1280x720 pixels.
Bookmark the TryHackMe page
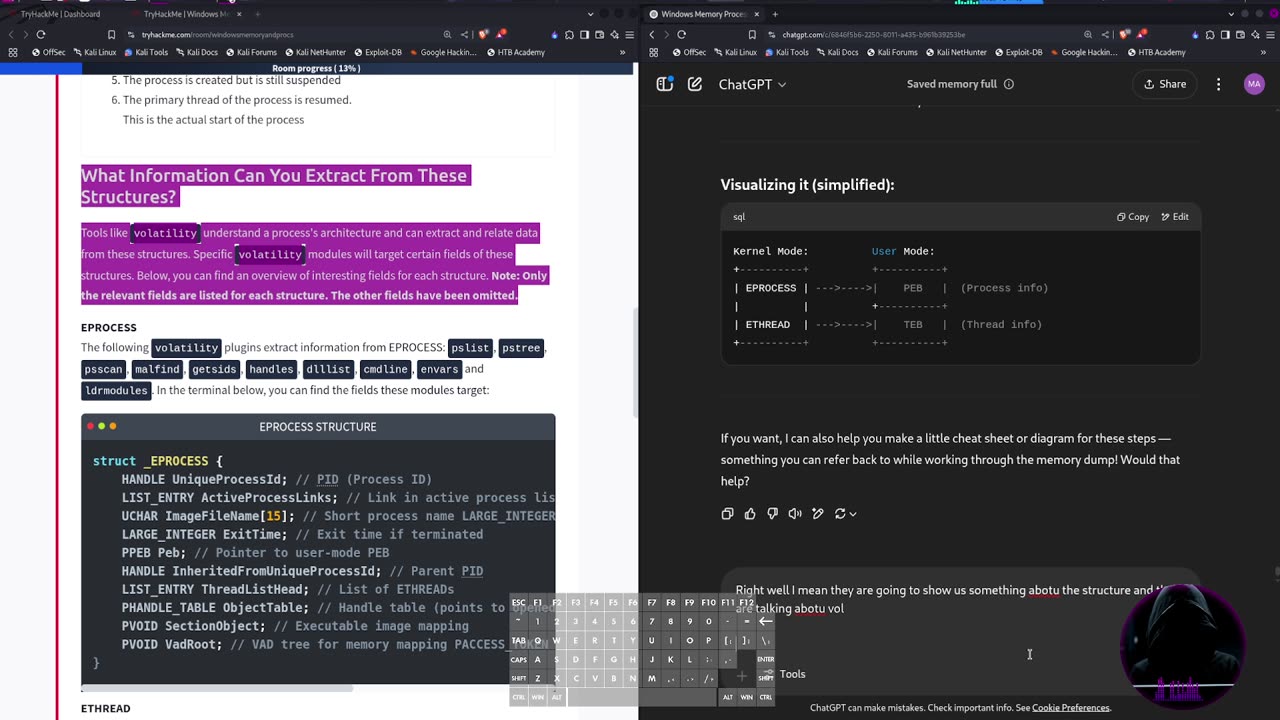point(111,34)
